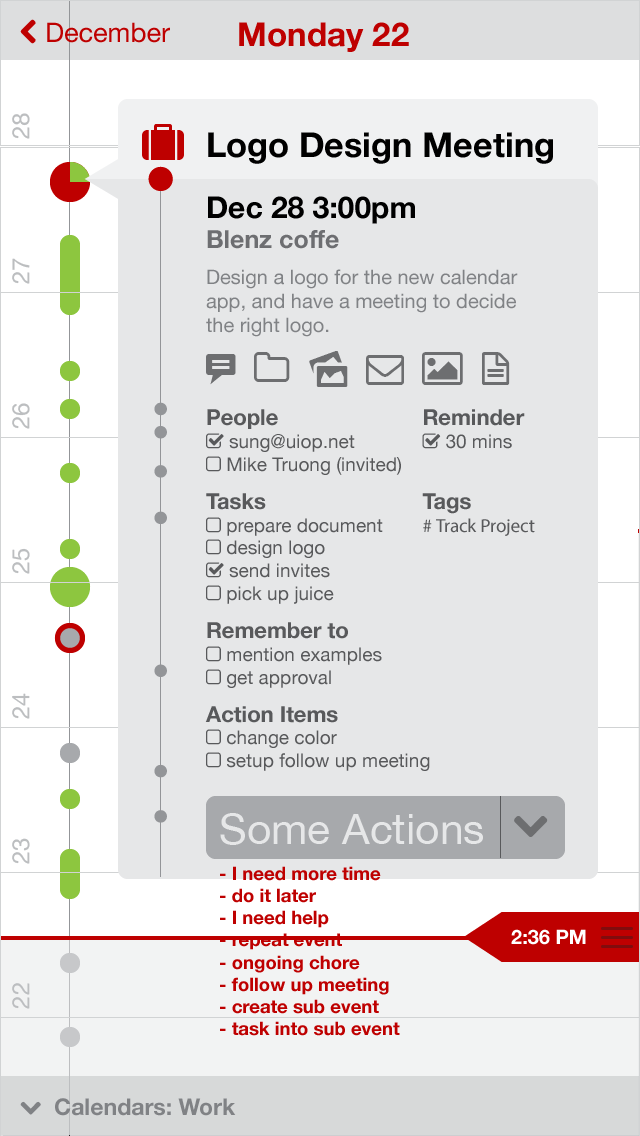The height and width of the screenshot is (1136, 640).
Task: Open the chat comments icon
Action: [221, 369]
